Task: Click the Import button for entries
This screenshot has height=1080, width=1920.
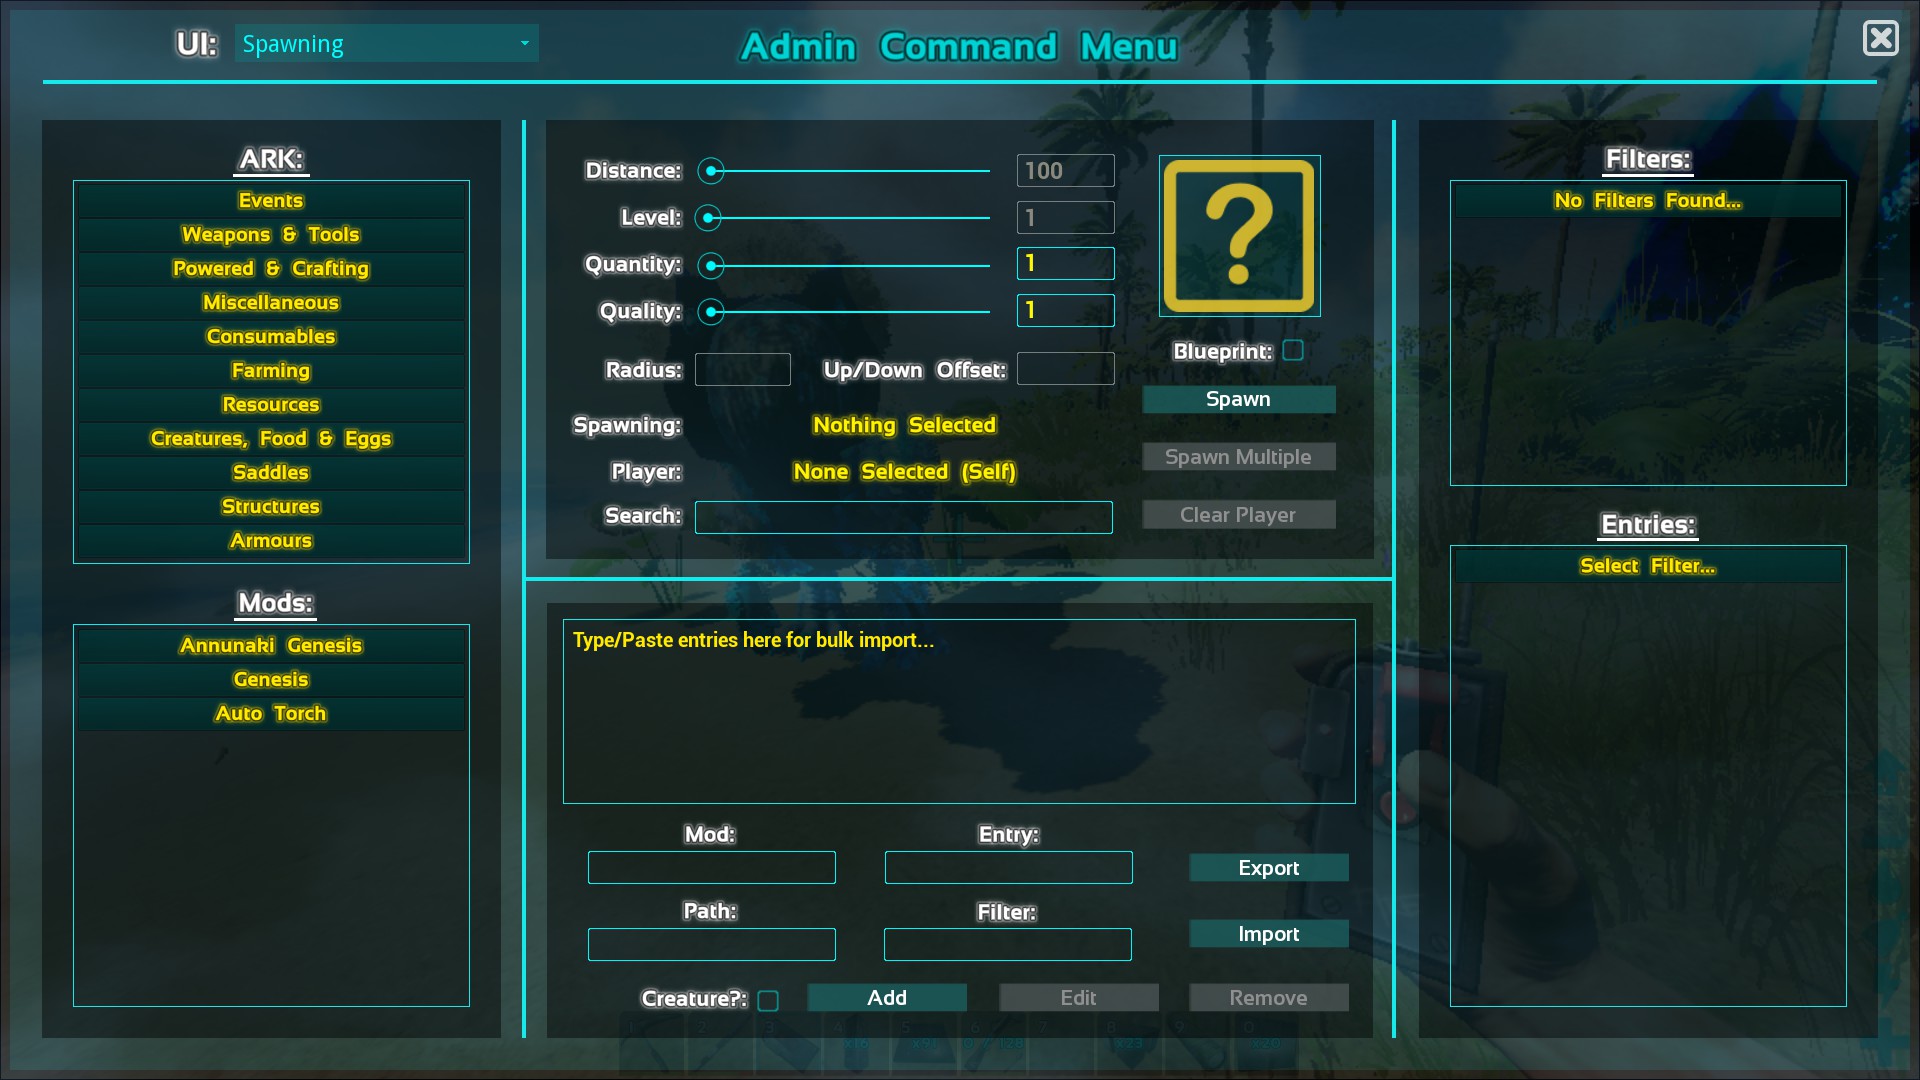Action: (1267, 934)
